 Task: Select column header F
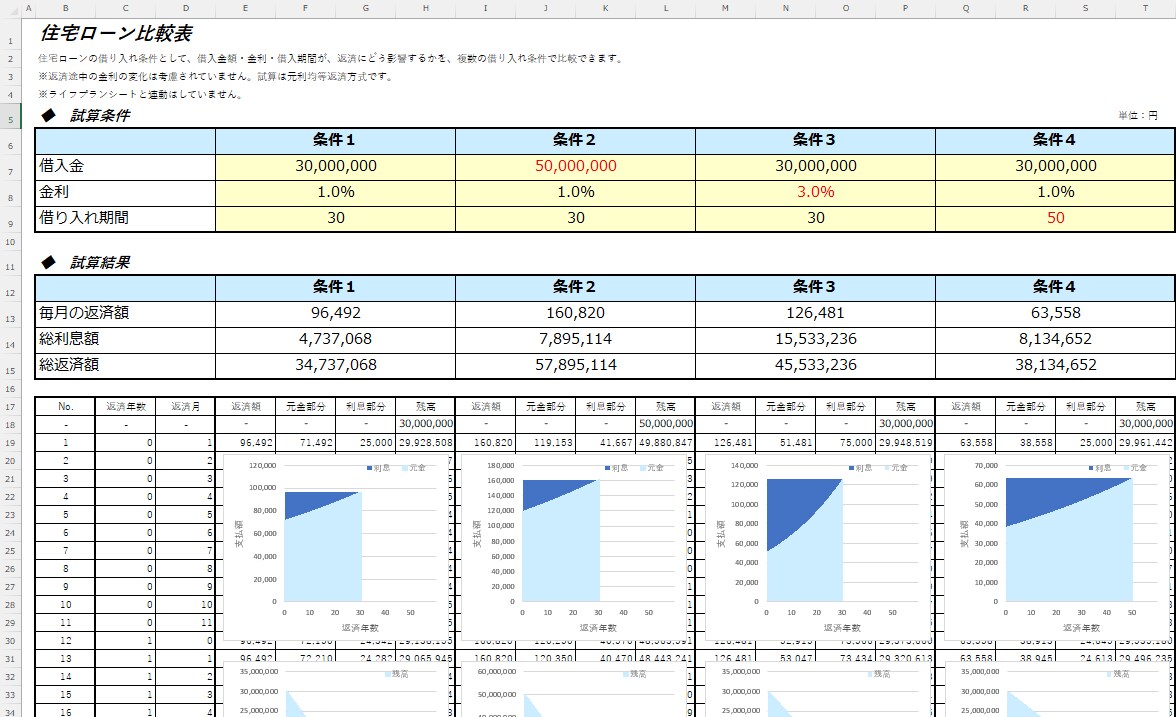[305, 8]
